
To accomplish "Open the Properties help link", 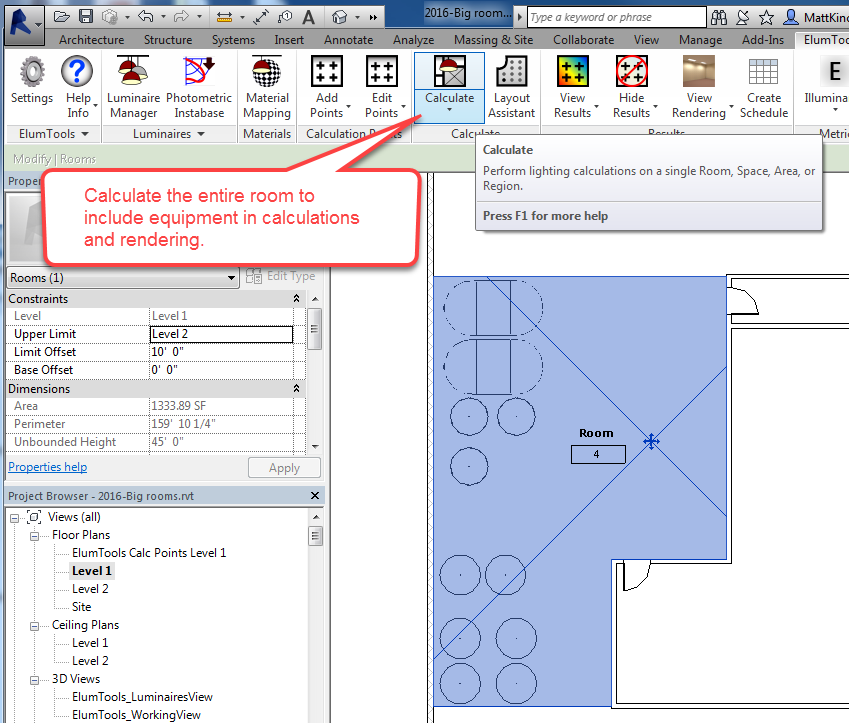I will tap(48, 467).
